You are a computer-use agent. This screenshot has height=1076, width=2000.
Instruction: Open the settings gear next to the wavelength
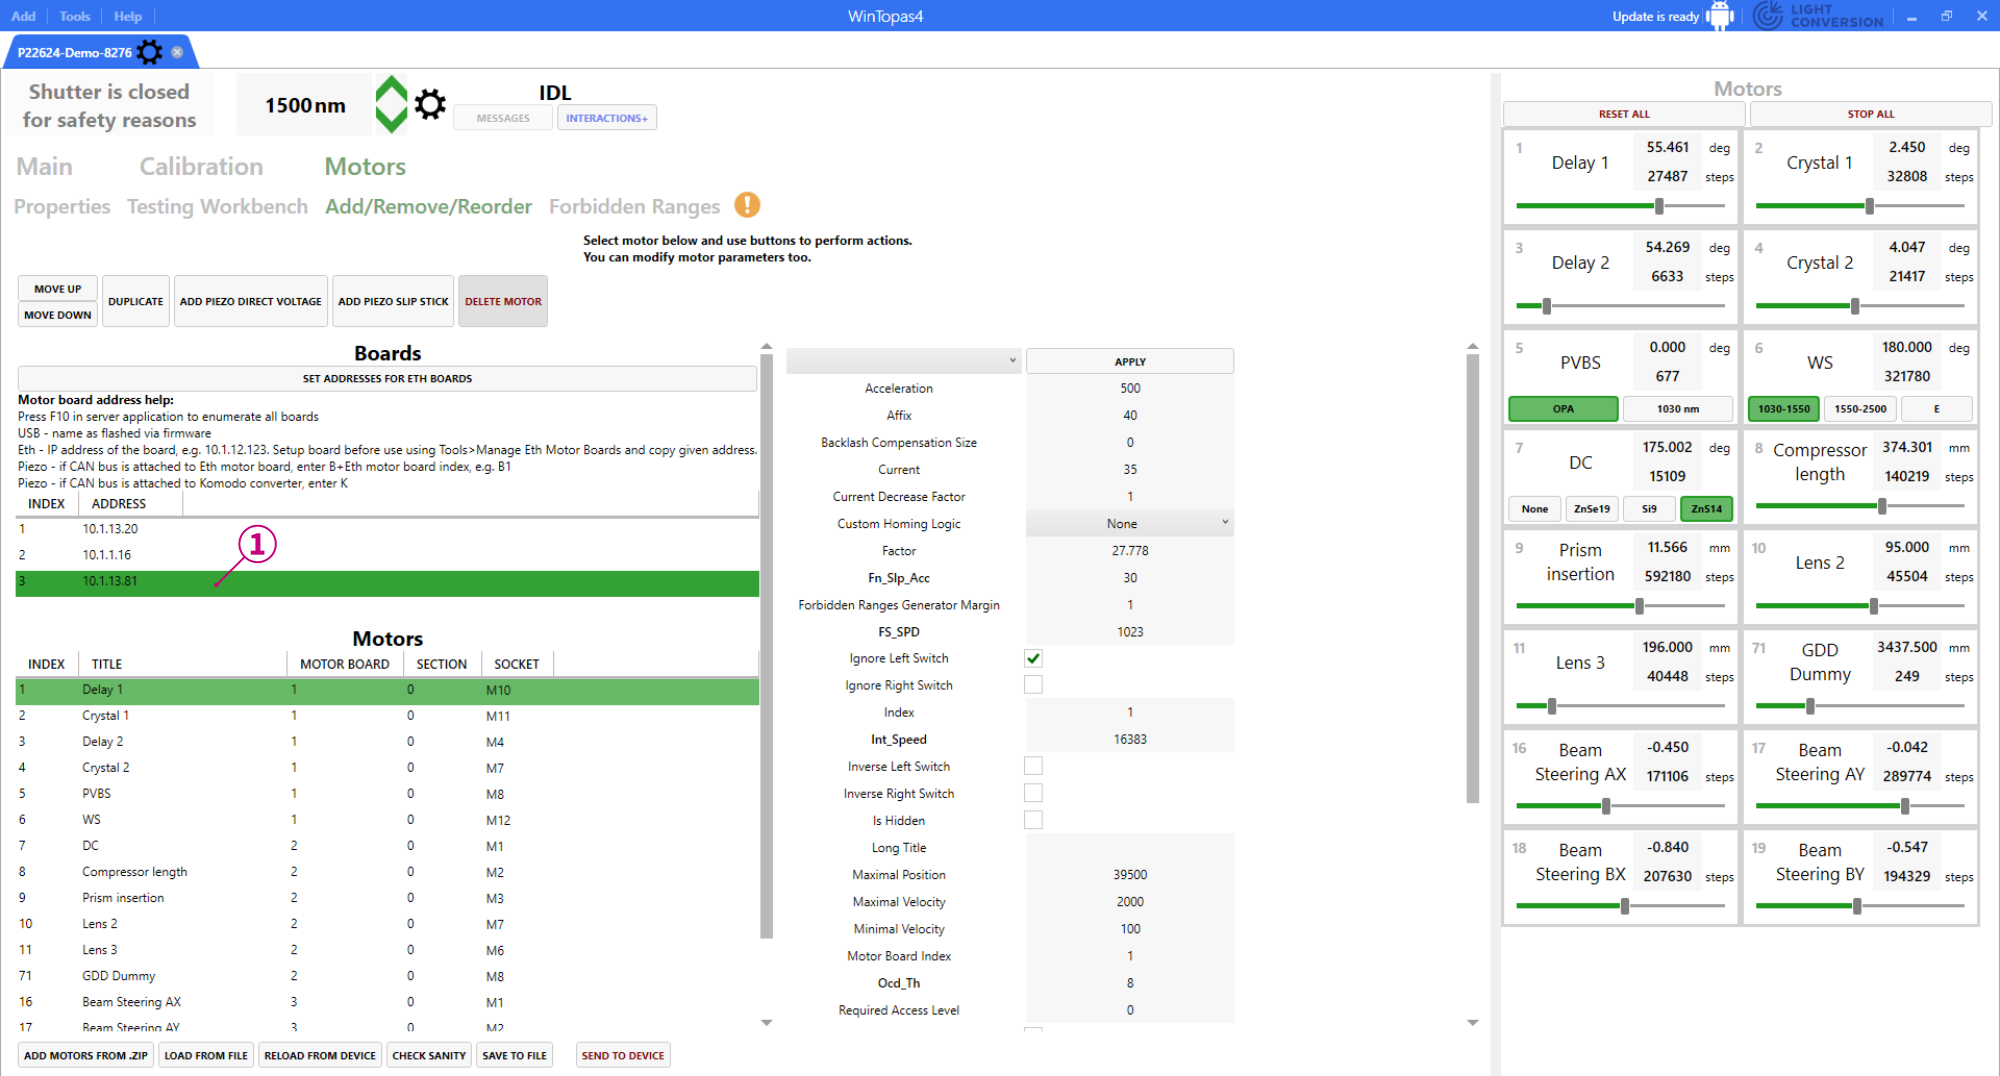[x=431, y=104]
